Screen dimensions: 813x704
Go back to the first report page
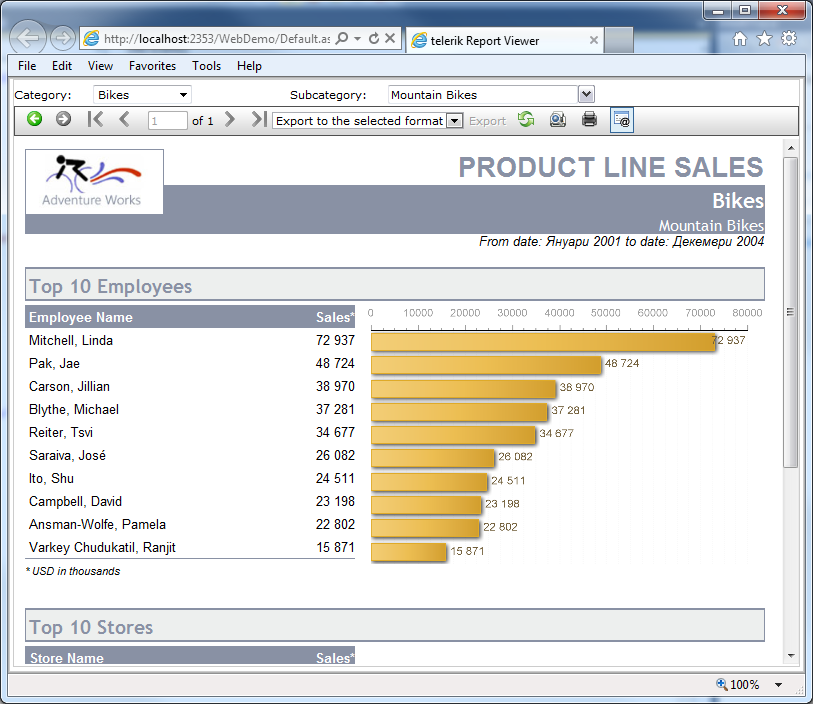[x=95, y=119]
